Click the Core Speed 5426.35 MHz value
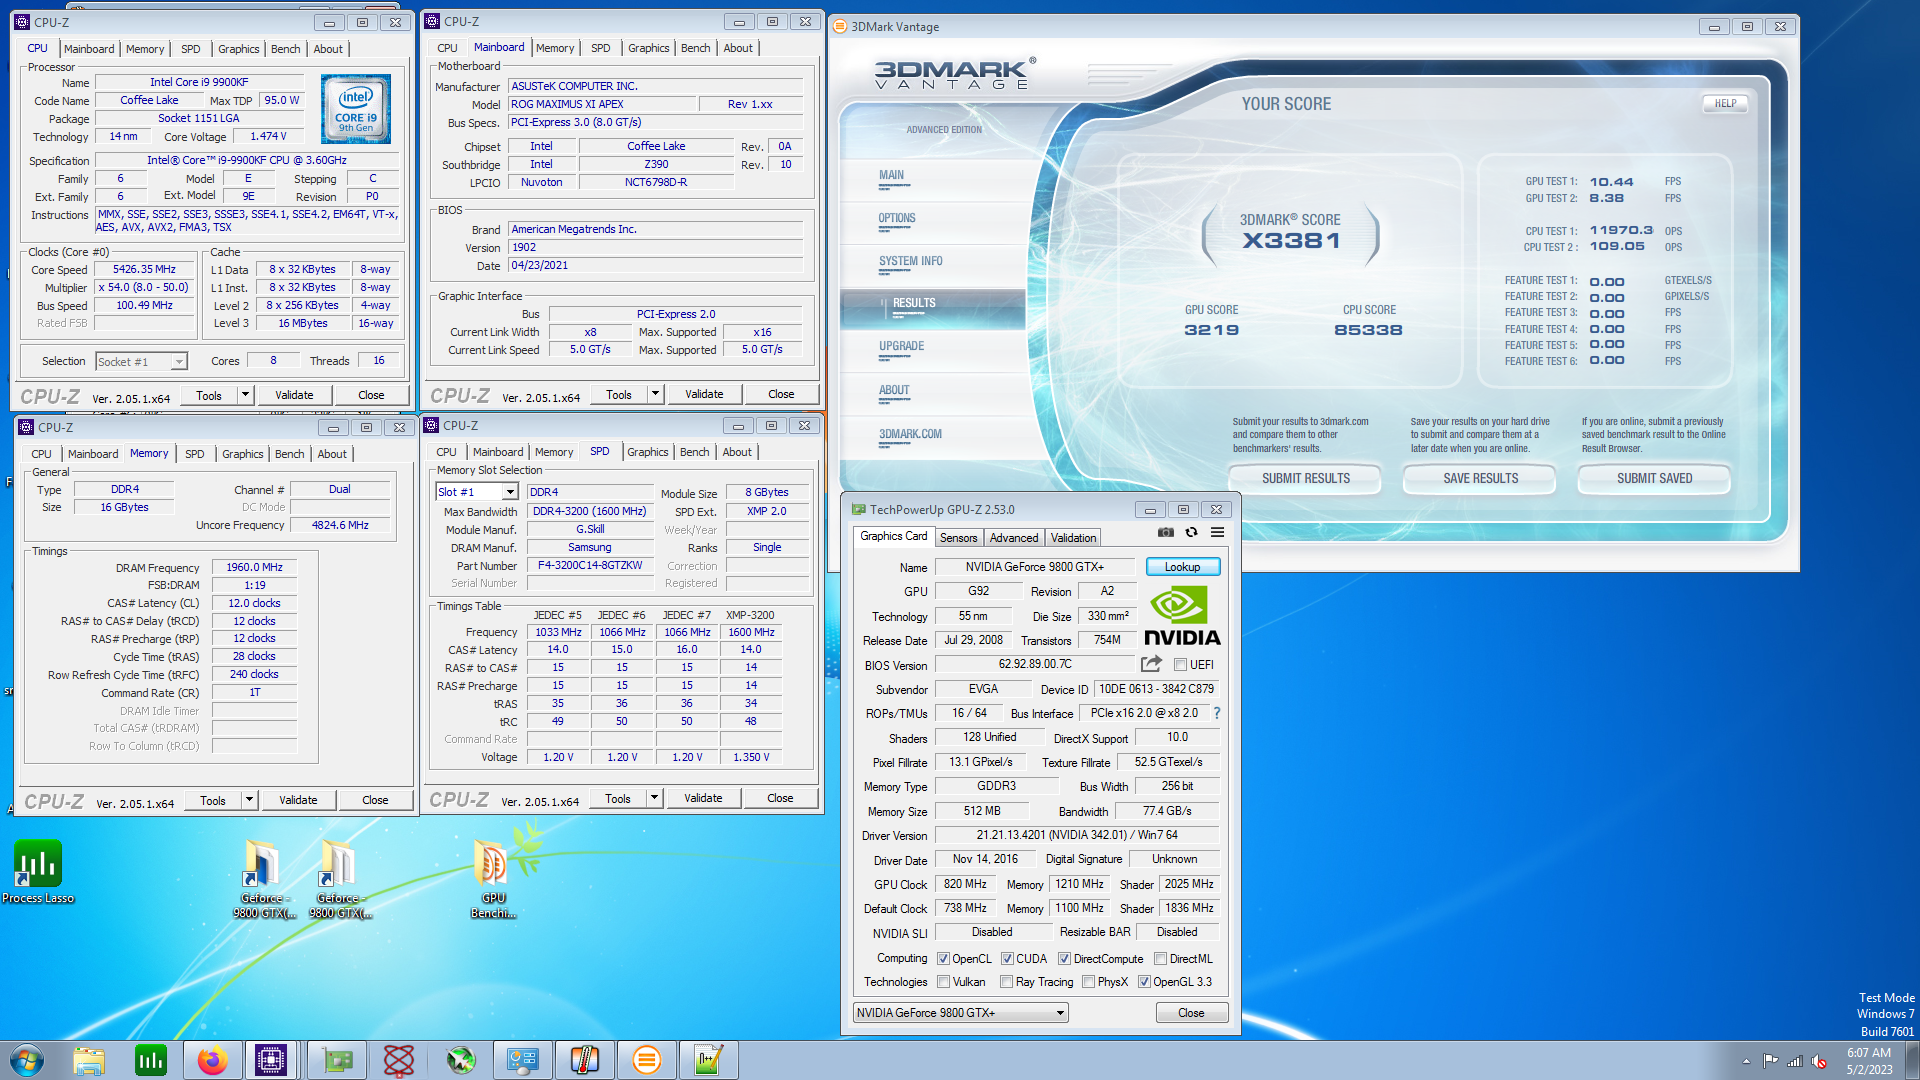The height and width of the screenshot is (1080, 1920). tap(144, 270)
